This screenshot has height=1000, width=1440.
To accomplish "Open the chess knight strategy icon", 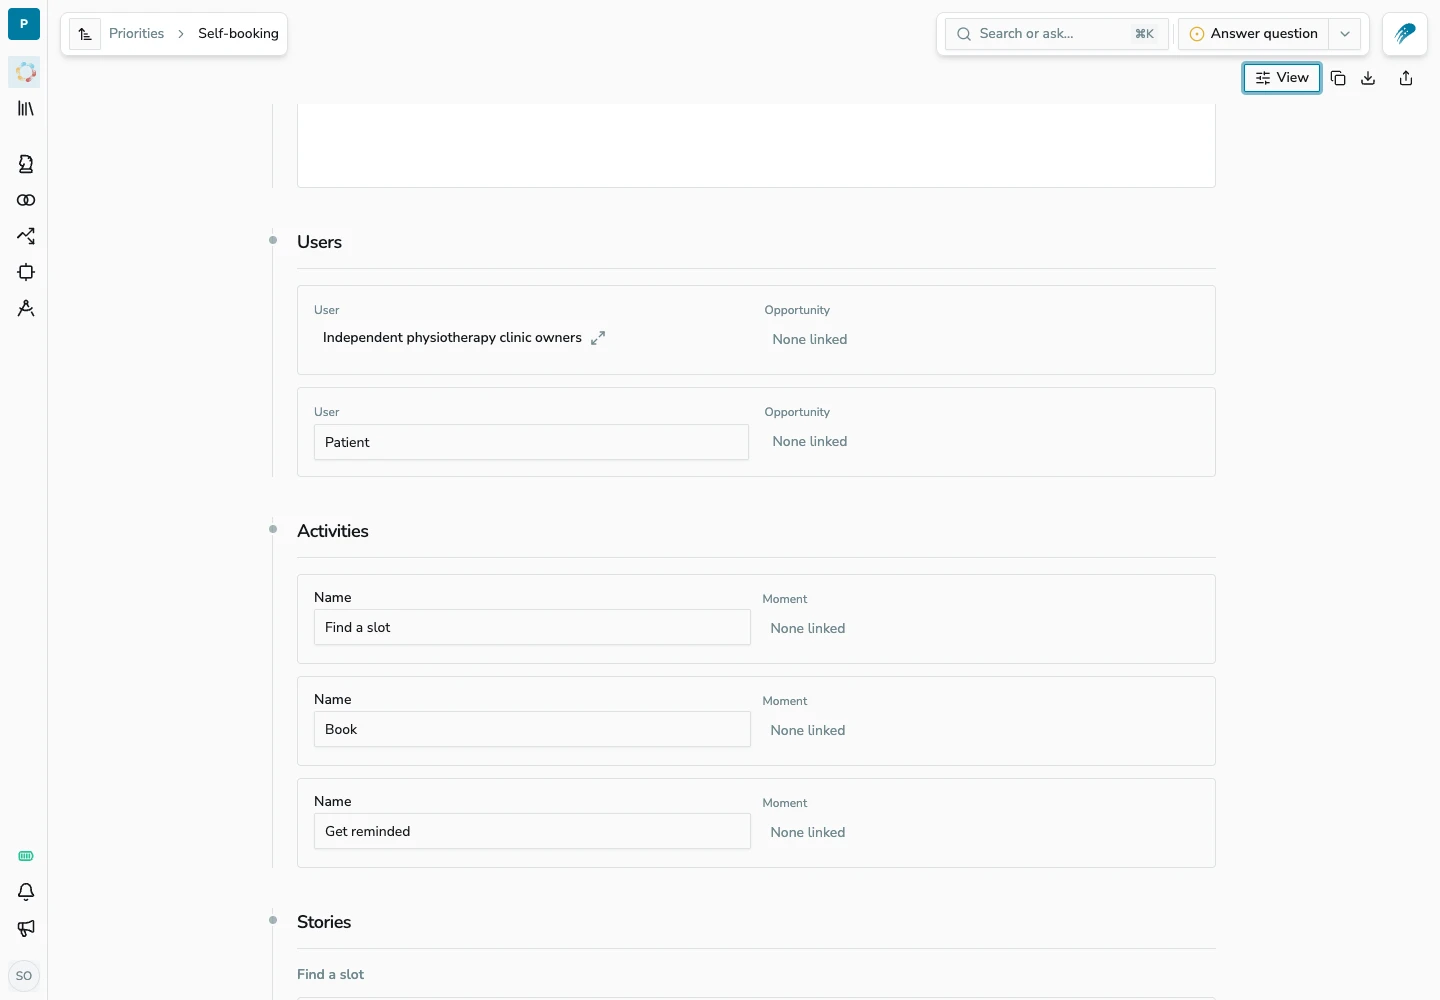I will click(26, 164).
